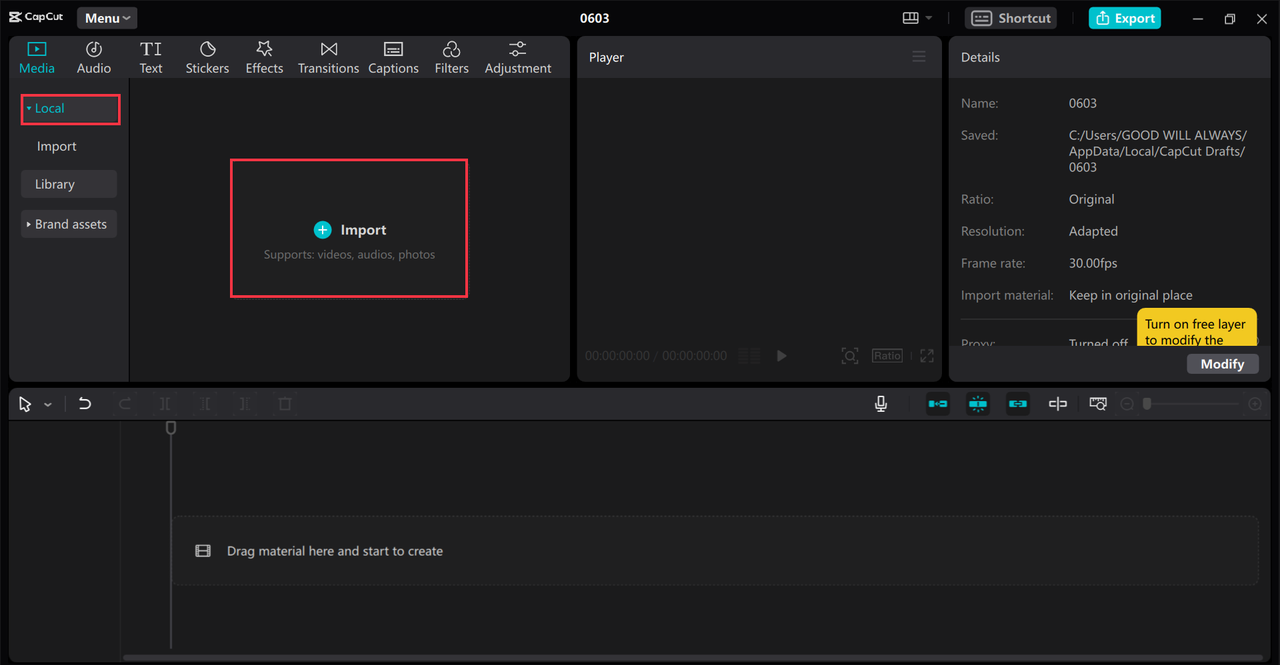Switch to the Effects tab
Screen dimensions: 1280x665
point(264,58)
